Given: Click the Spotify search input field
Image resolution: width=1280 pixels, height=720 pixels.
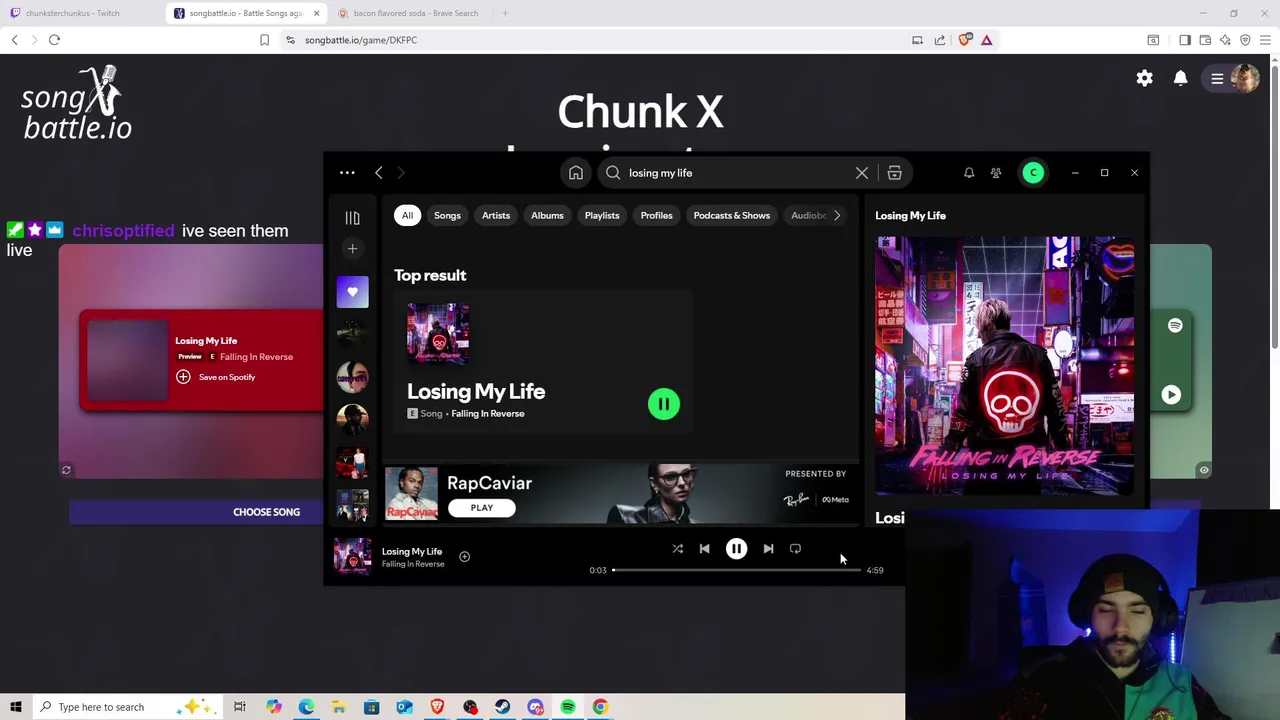Looking at the screenshot, I should coord(740,173).
